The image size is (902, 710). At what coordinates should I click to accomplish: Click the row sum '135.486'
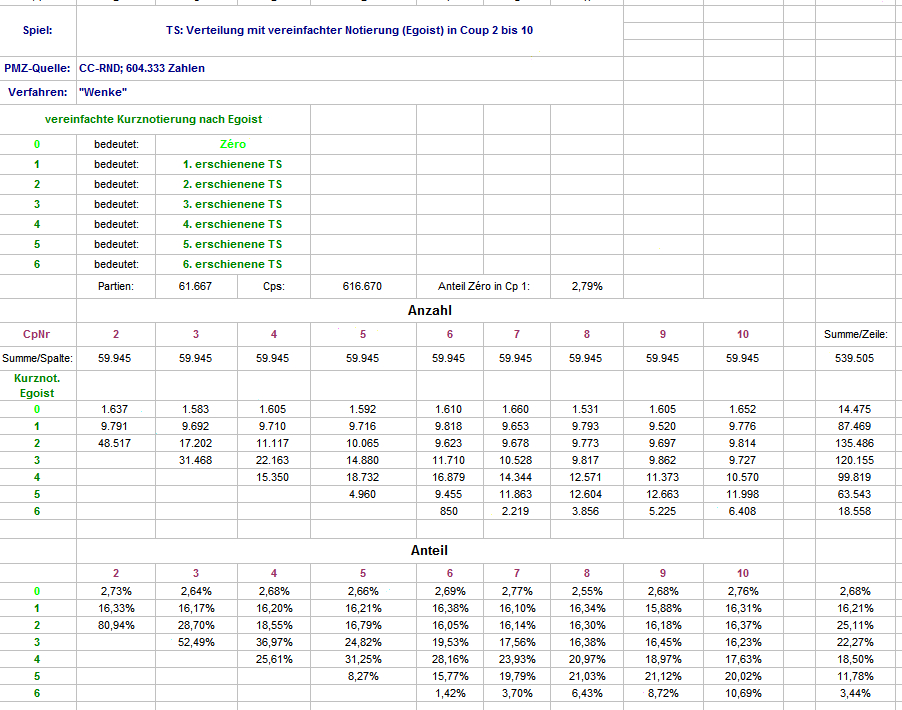tap(854, 444)
